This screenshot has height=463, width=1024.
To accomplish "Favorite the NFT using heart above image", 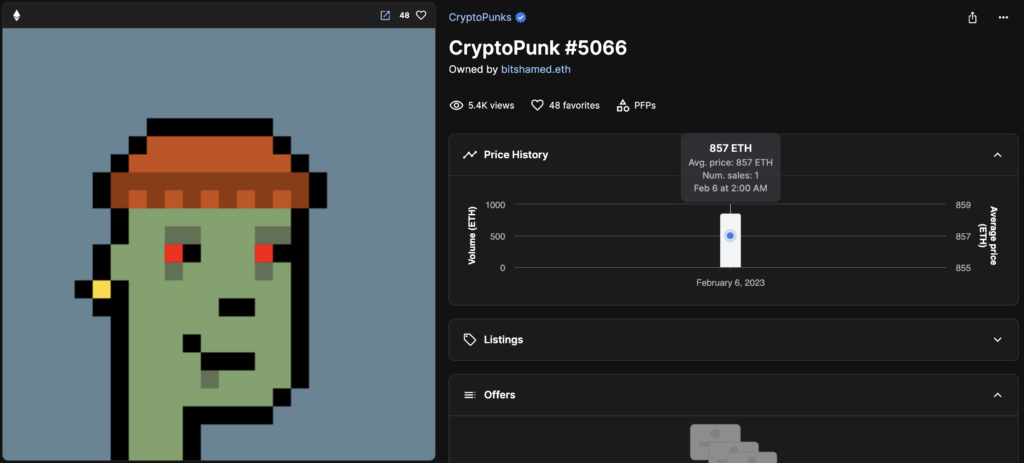I will click(x=421, y=15).
